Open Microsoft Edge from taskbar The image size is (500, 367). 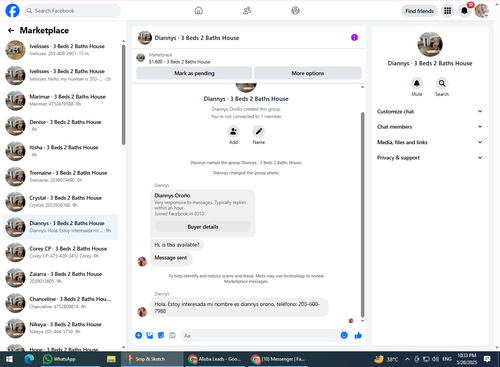coord(29,359)
